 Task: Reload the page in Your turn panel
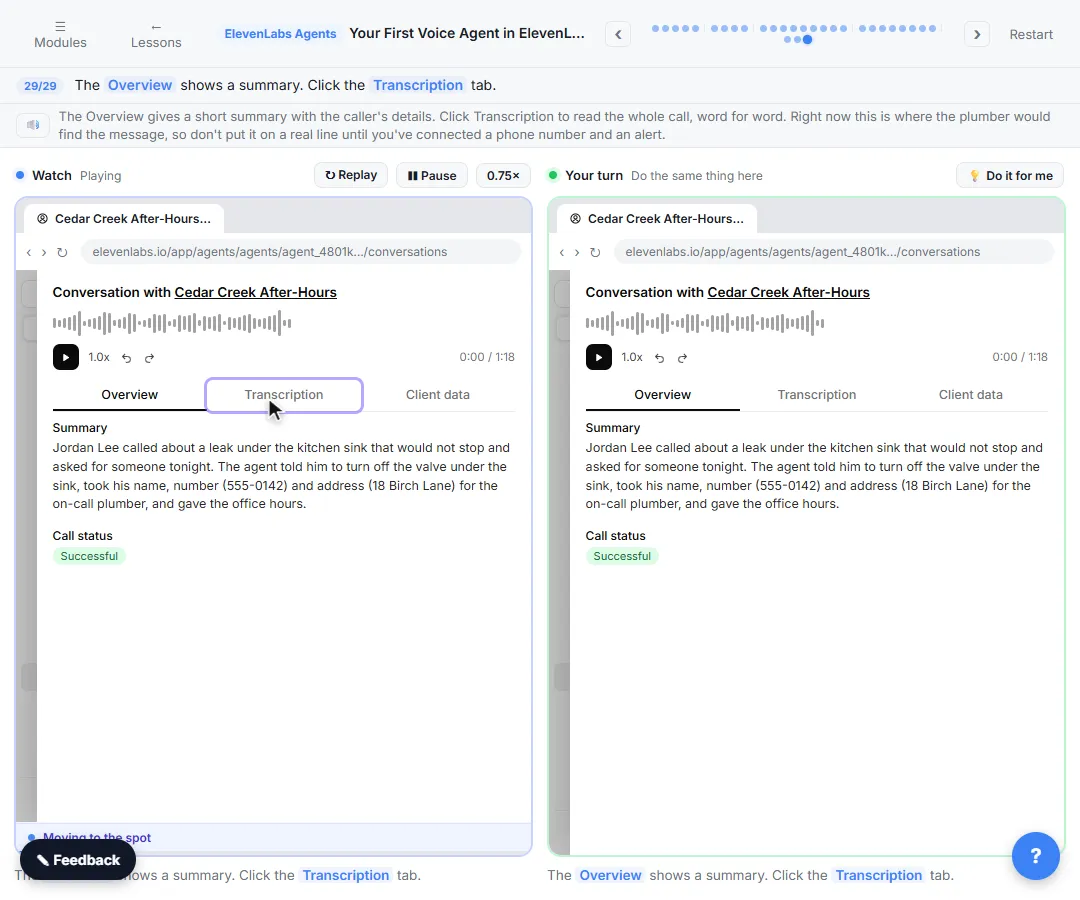point(595,253)
